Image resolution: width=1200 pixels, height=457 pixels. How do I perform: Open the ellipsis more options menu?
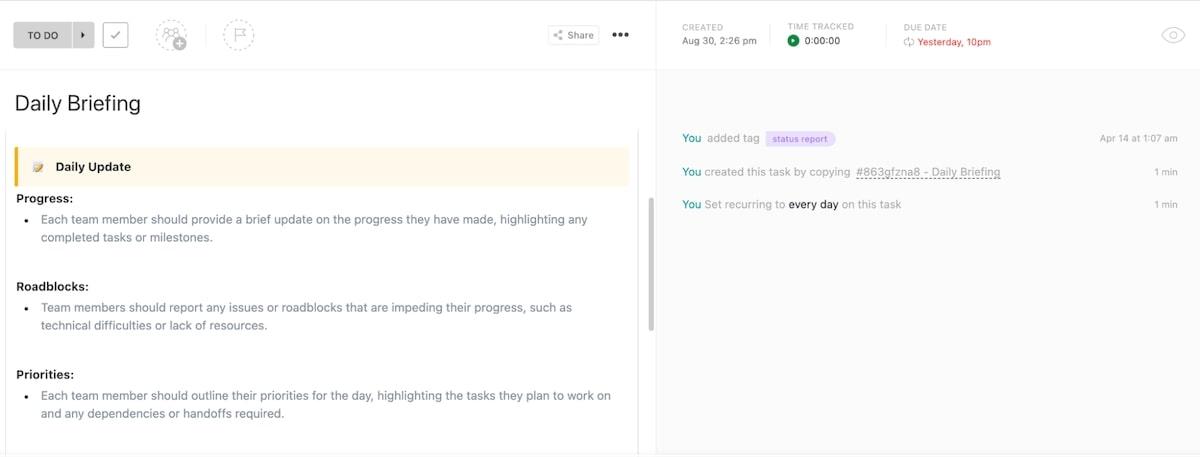[621, 35]
